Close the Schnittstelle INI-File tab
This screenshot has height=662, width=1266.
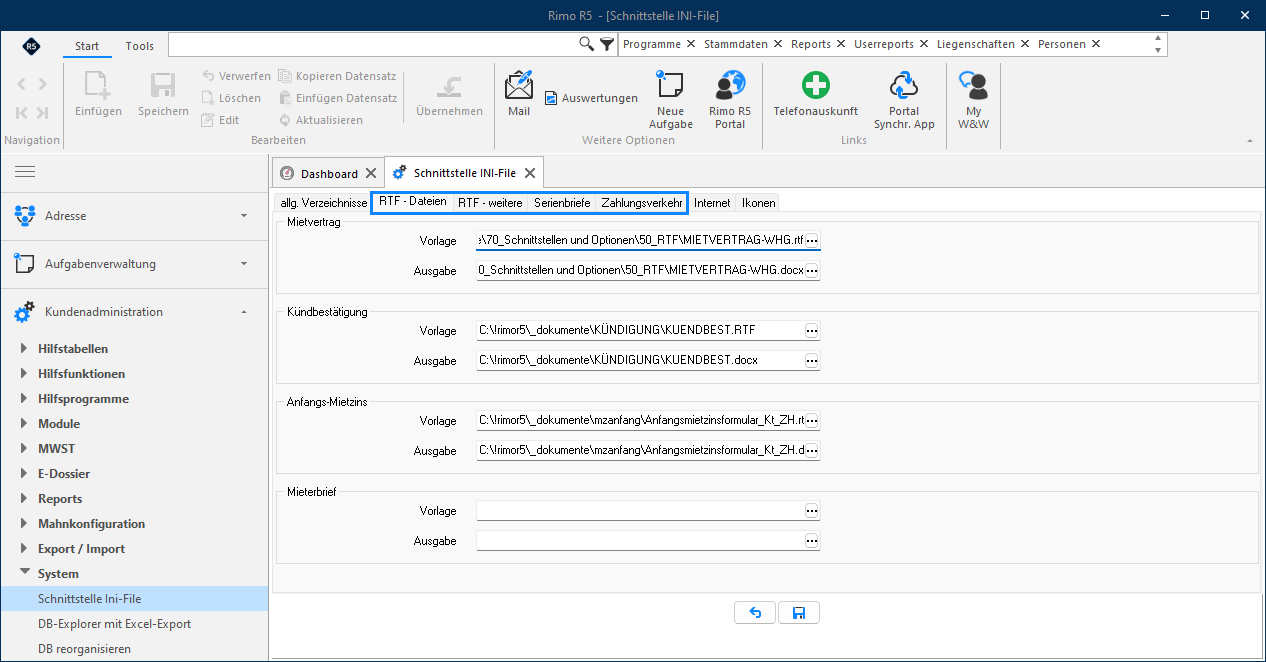(530, 173)
